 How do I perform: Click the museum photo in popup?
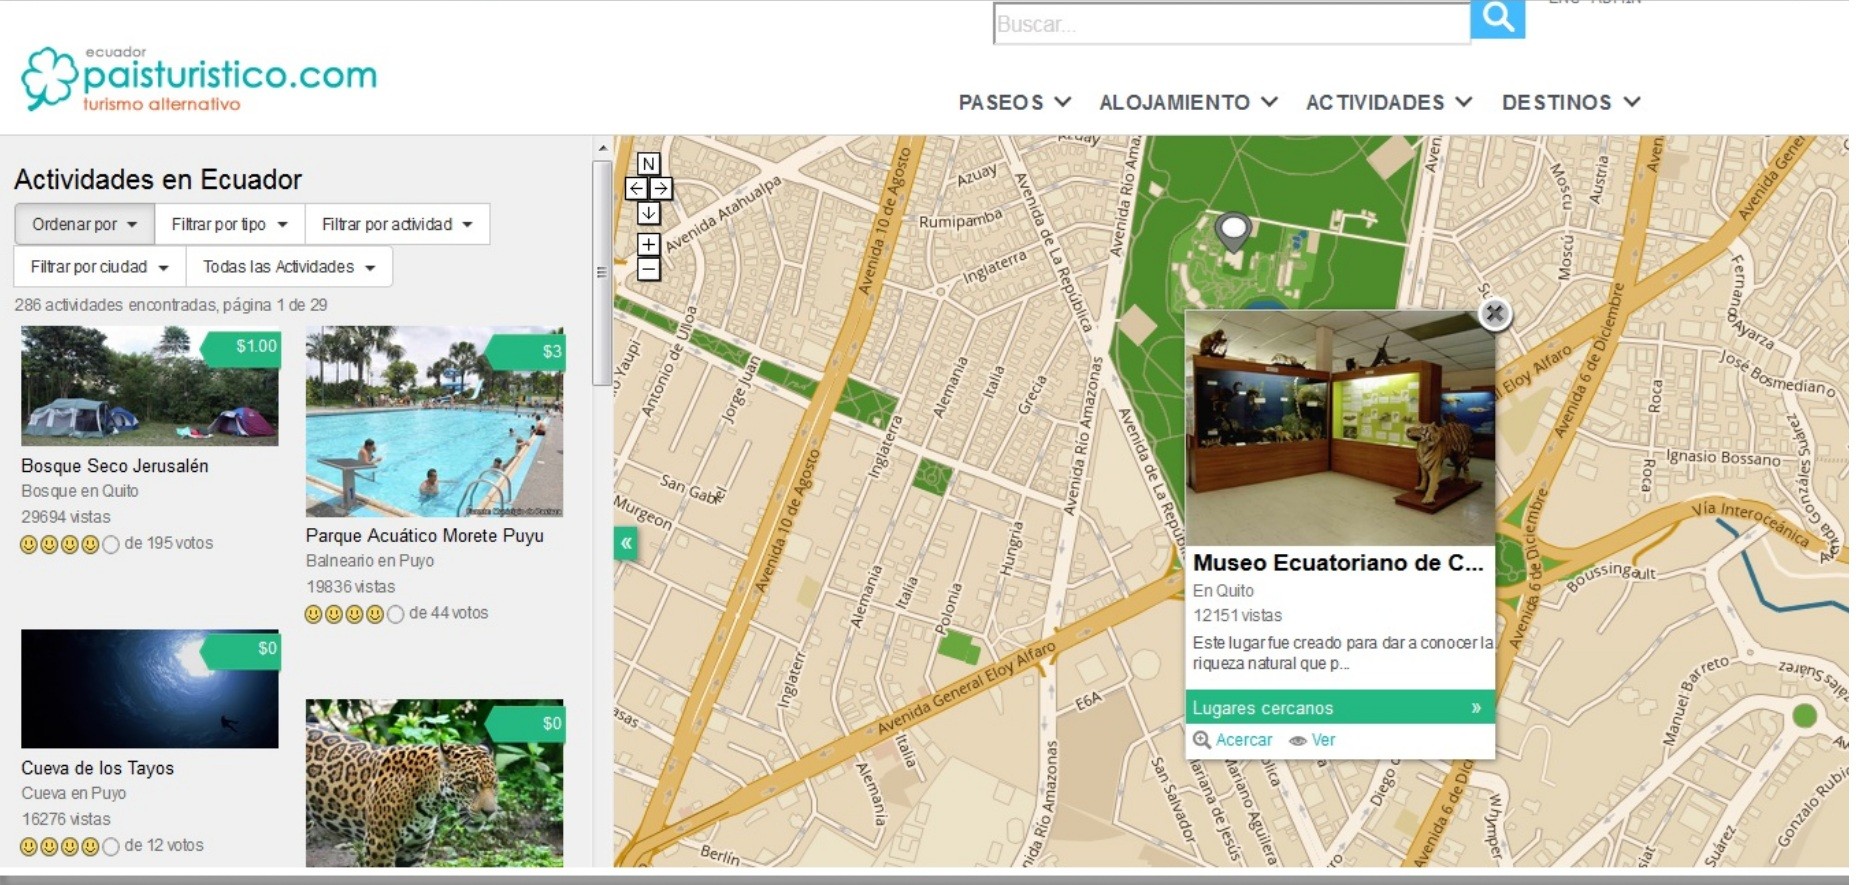[x=1340, y=428]
